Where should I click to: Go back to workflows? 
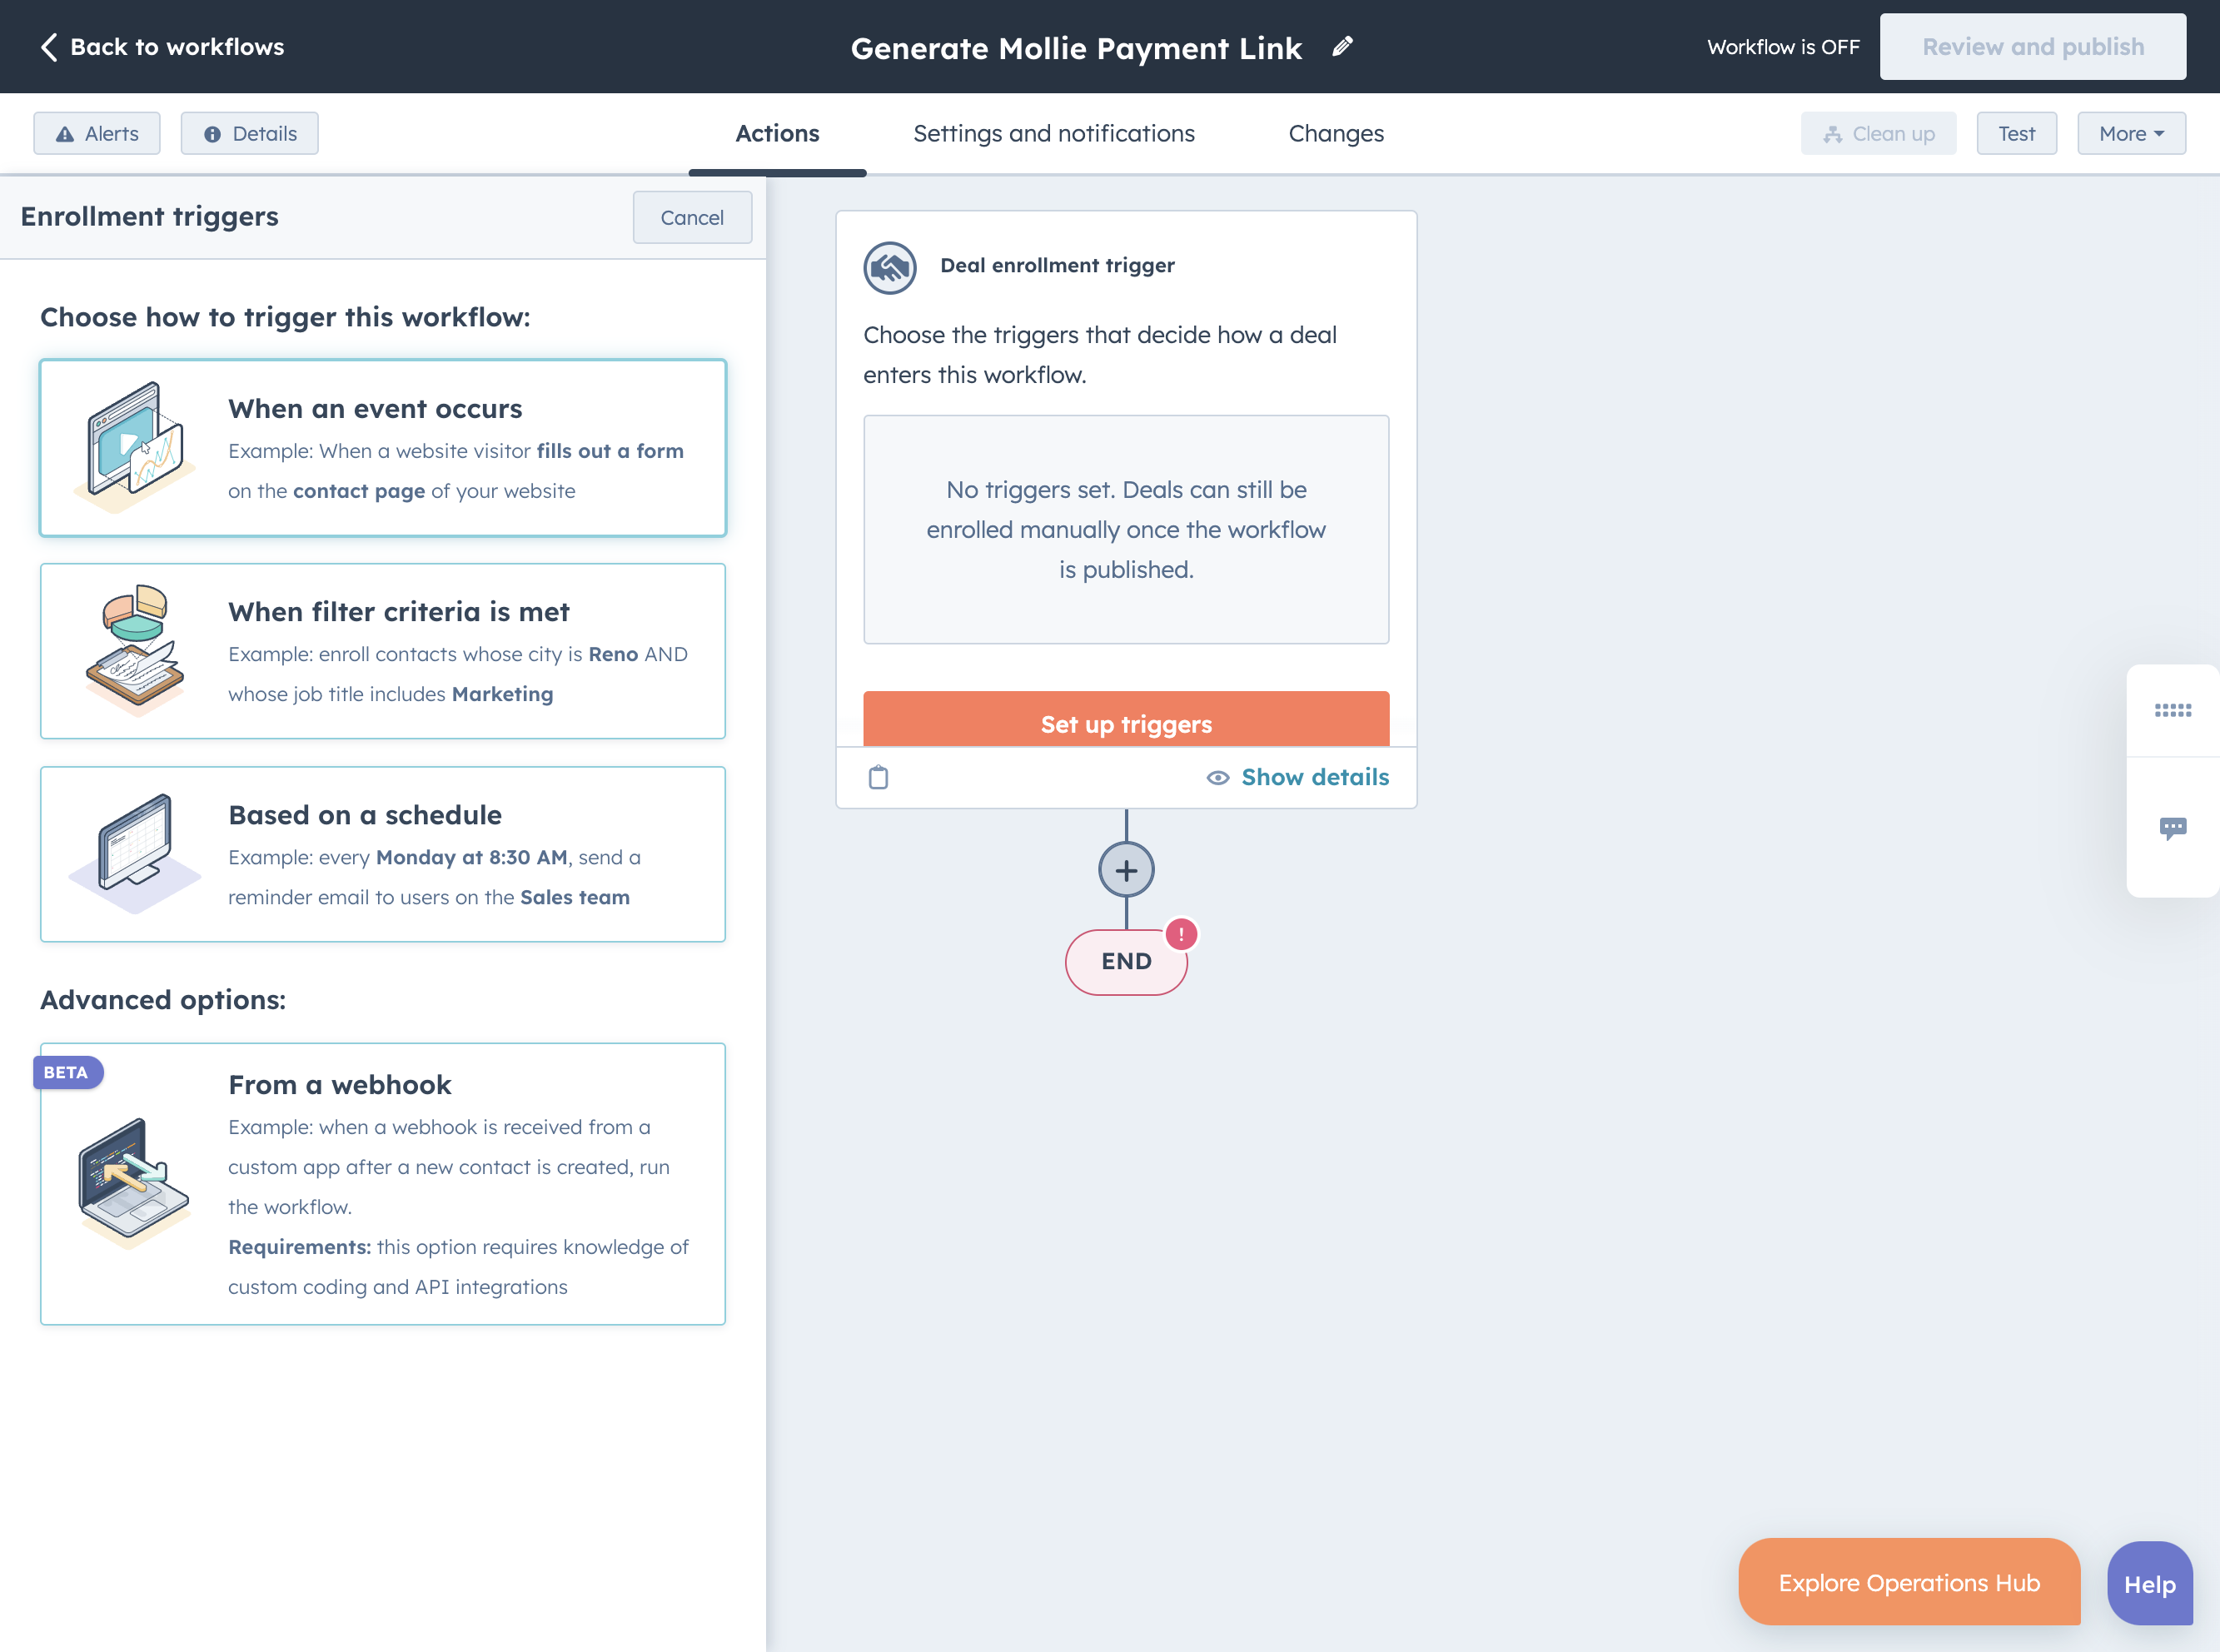pos(162,47)
